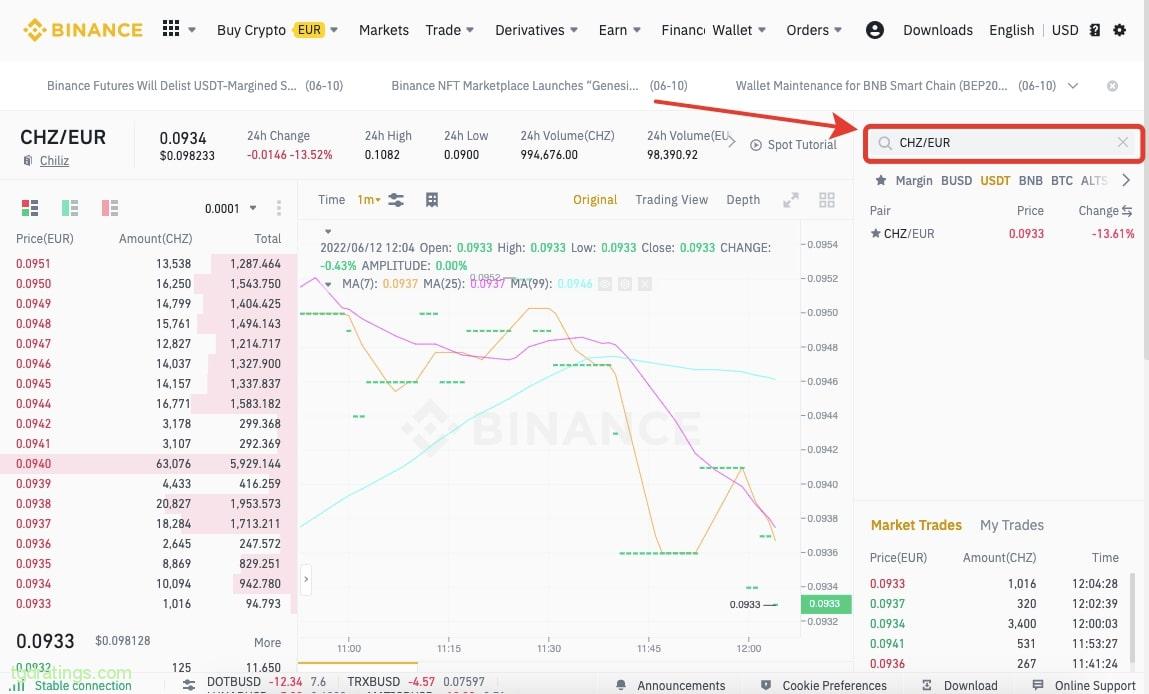Select the buy-orders-only order book view
The height and width of the screenshot is (694, 1149).
pos(70,208)
